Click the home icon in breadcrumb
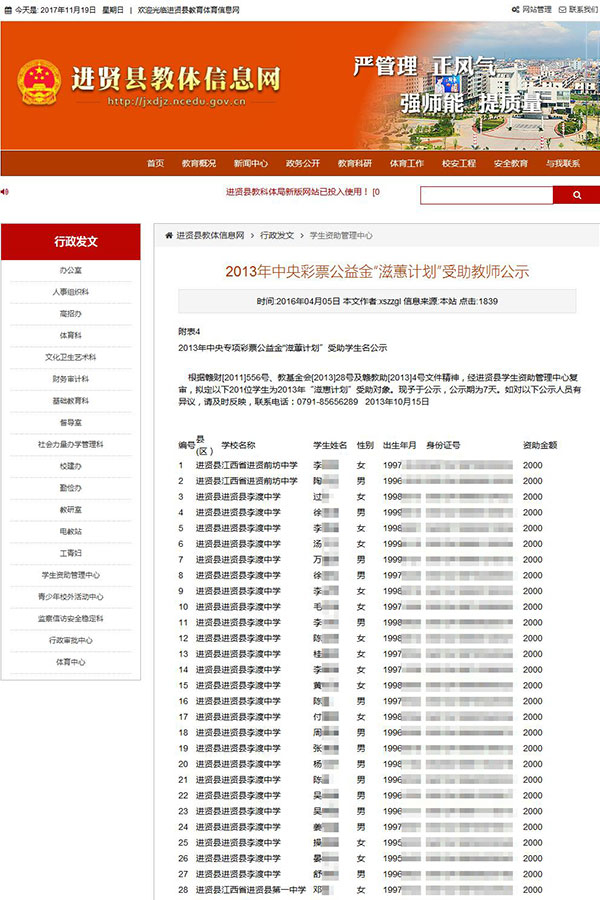Viewport: 600px width, 900px height. [170, 235]
